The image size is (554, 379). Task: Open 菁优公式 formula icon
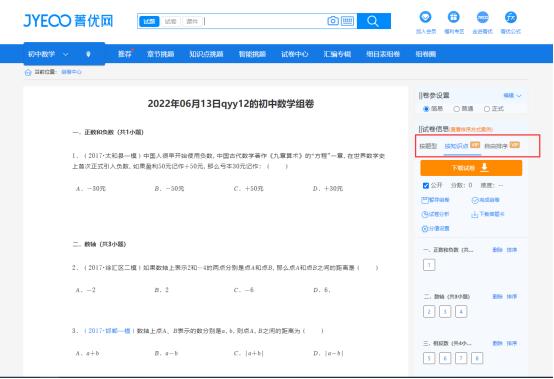(511, 17)
